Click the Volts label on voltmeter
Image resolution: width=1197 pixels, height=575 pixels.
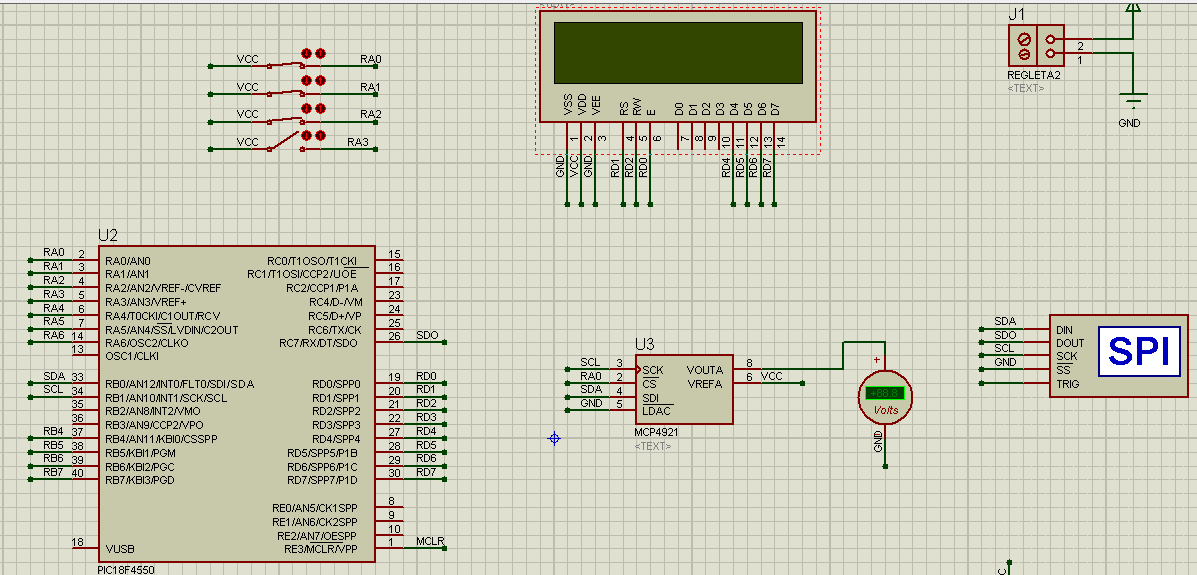[x=886, y=411]
